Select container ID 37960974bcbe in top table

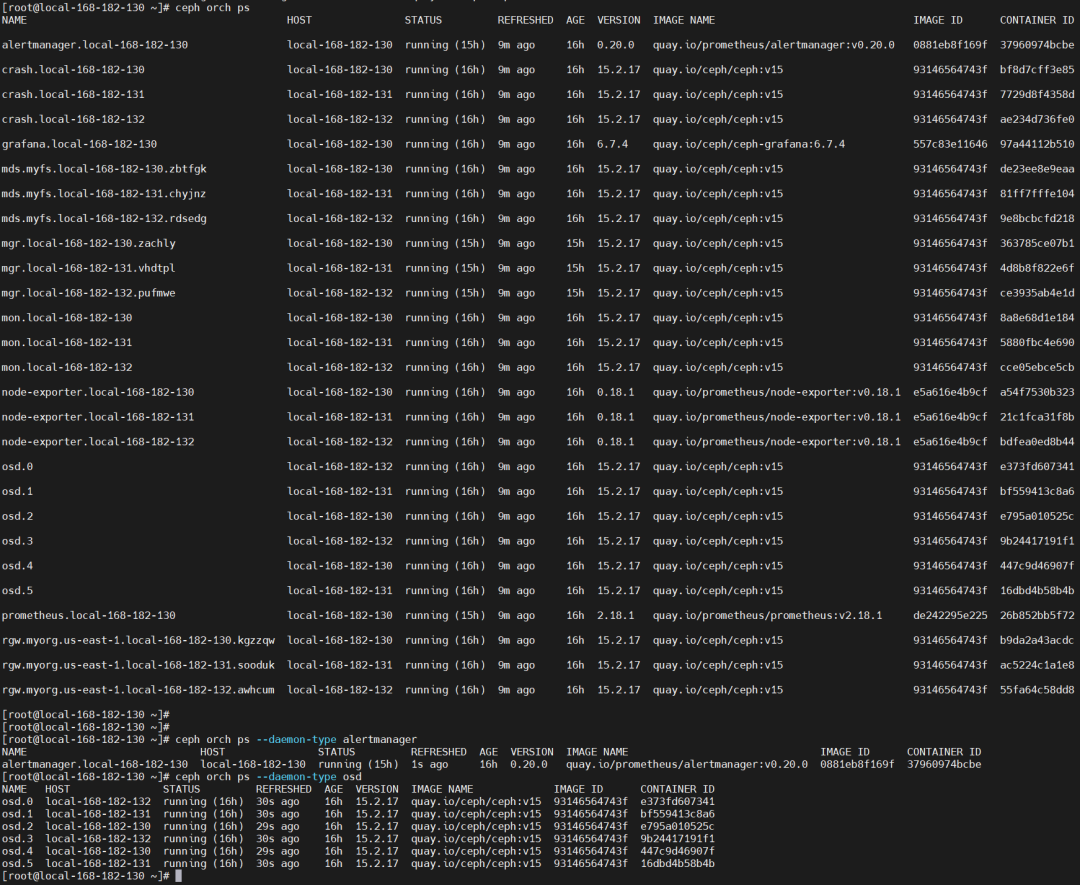1037,45
